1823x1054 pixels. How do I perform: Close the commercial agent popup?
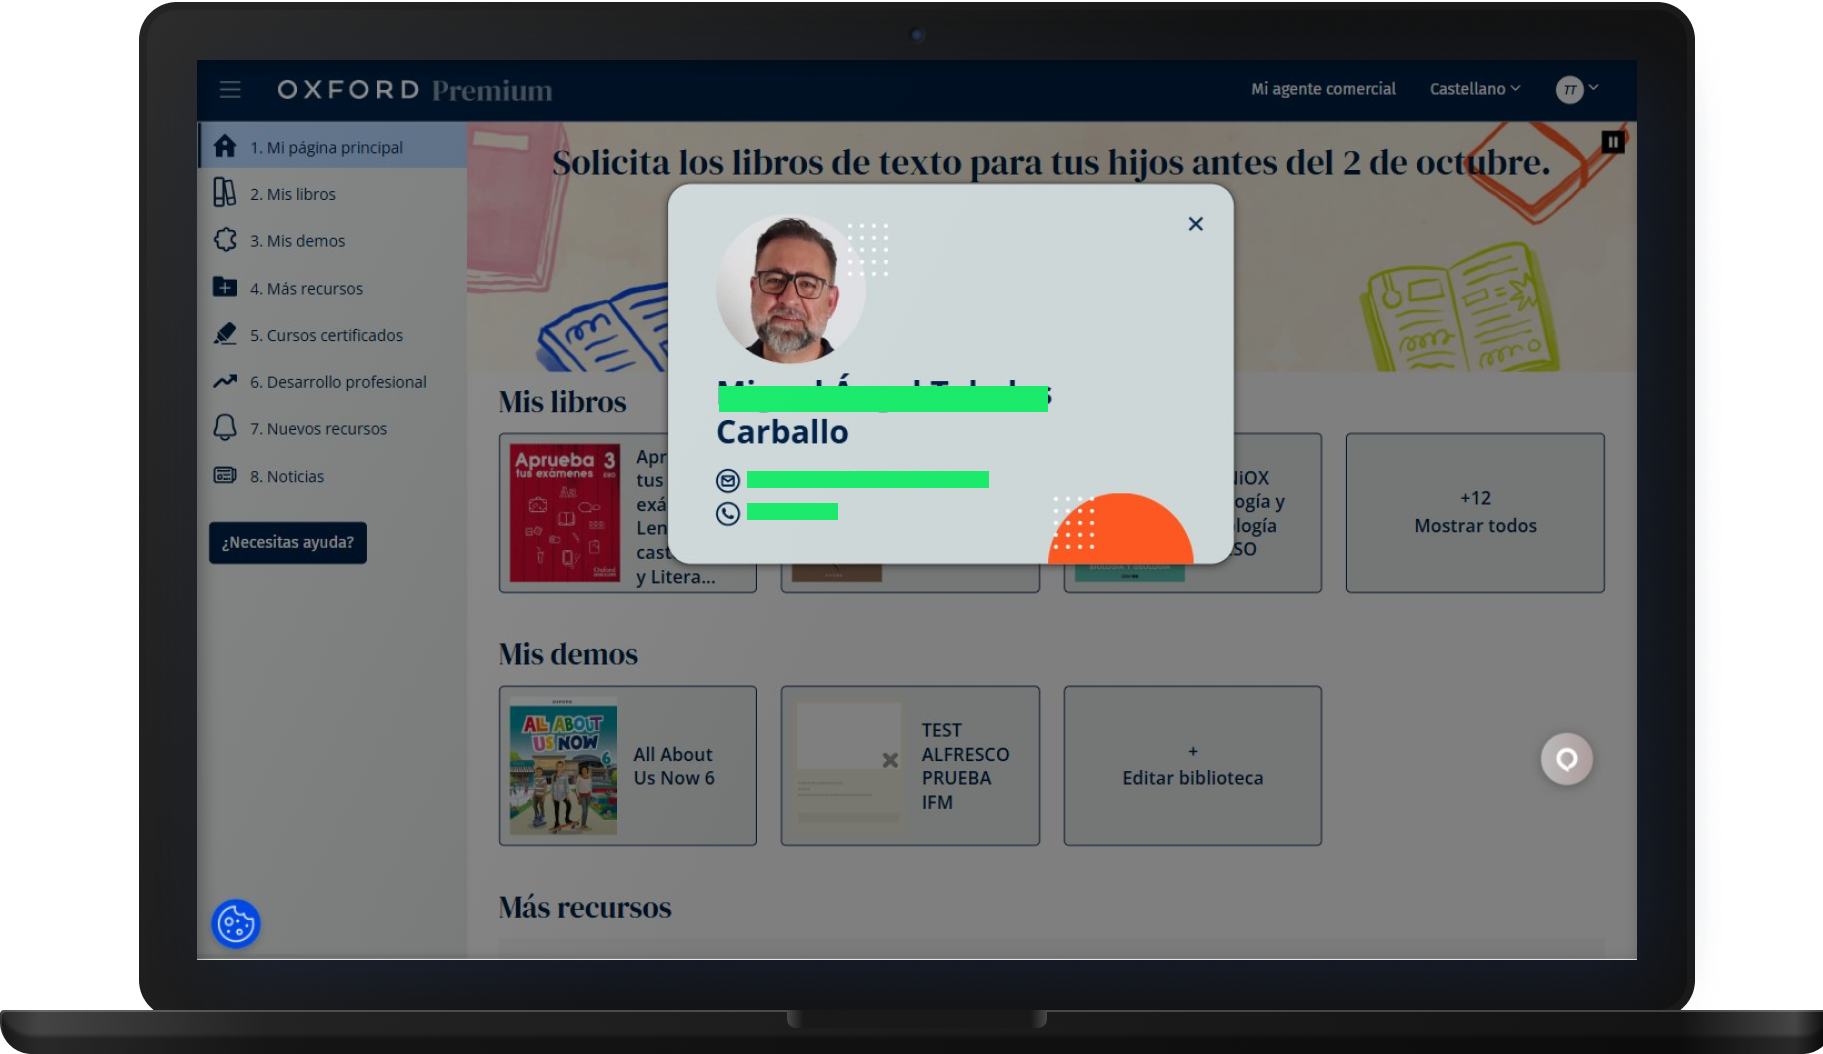point(1195,224)
